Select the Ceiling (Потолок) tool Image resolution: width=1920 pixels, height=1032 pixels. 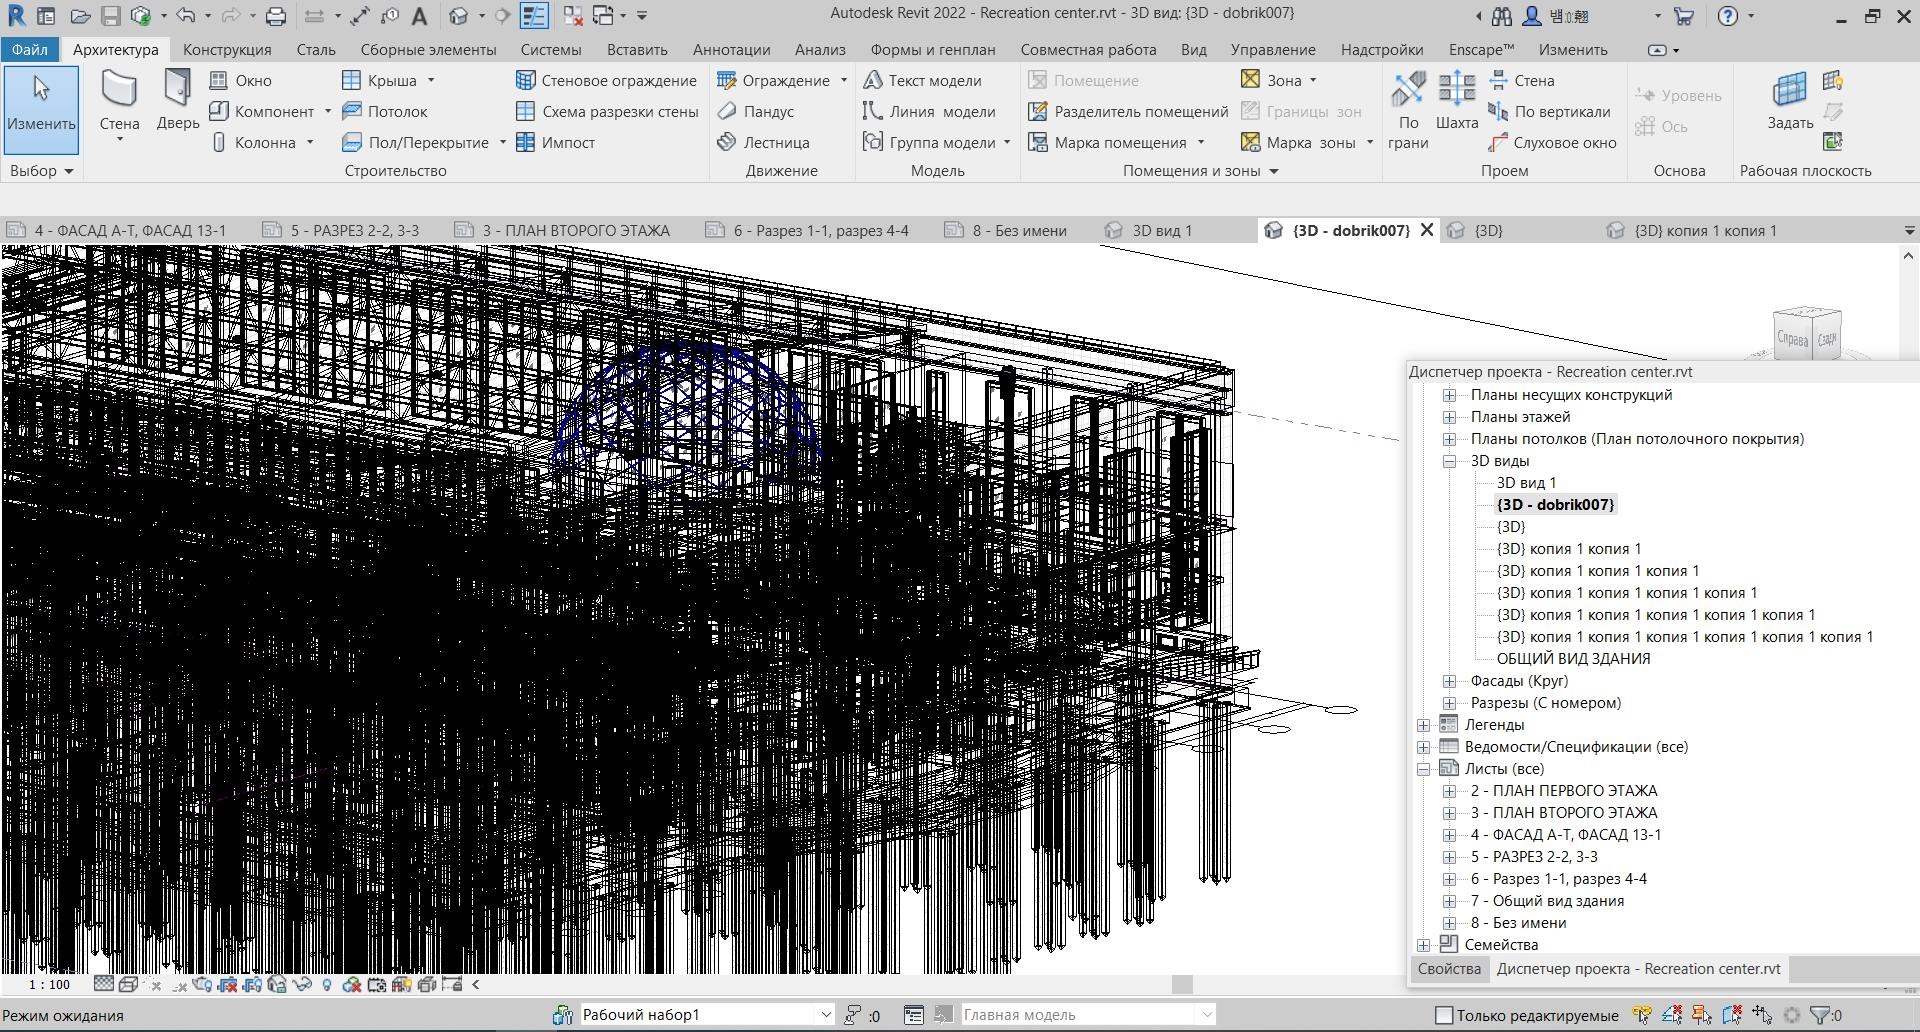click(385, 111)
